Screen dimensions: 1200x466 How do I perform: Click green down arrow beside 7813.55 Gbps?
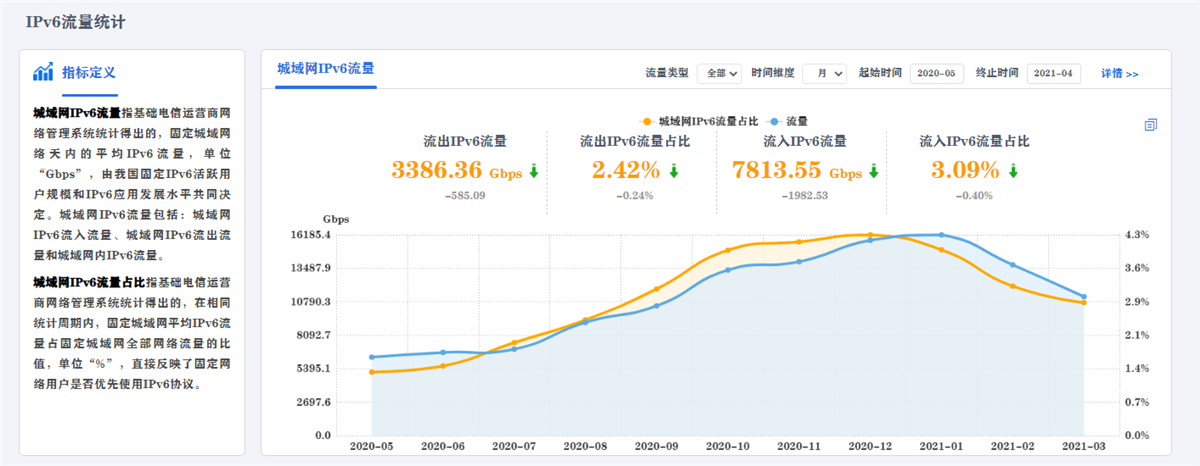873,171
